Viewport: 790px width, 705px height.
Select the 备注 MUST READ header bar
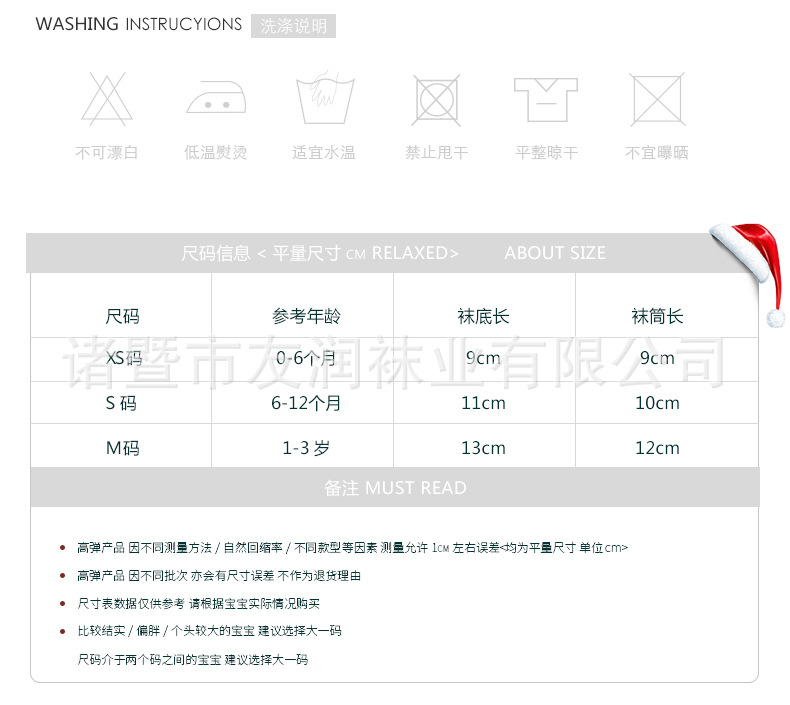click(x=395, y=488)
